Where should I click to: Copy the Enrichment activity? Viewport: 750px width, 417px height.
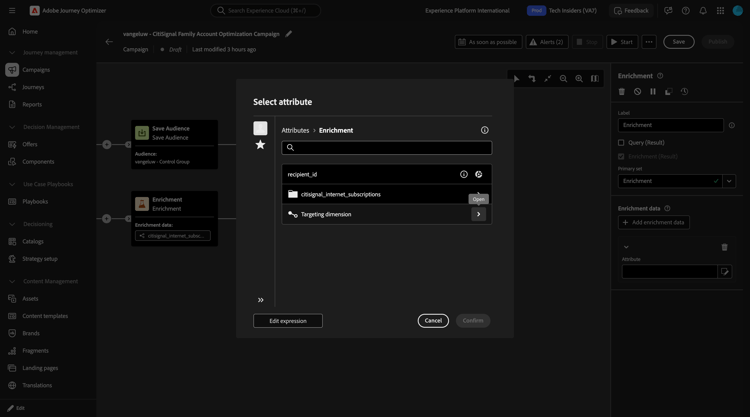tap(669, 91)
